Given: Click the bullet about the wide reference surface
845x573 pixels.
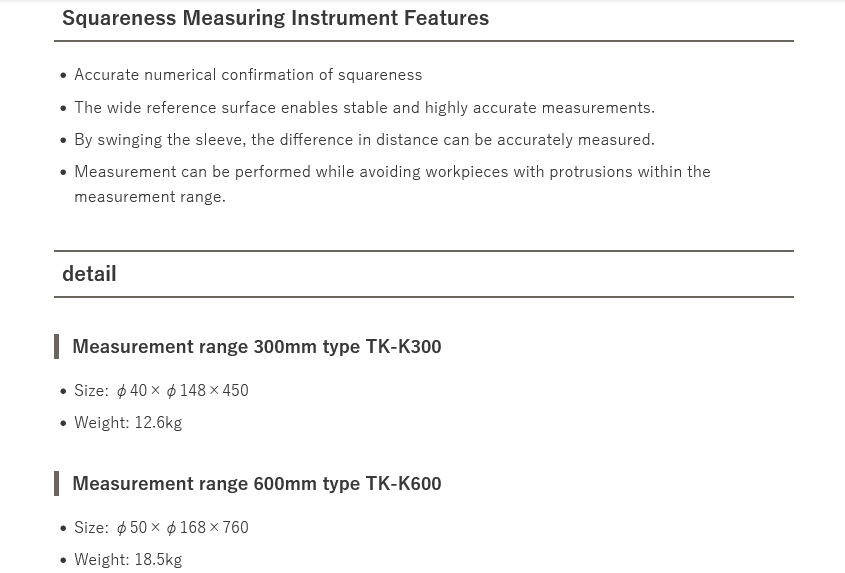Looking at the screenshot, I should click(364, 107).
